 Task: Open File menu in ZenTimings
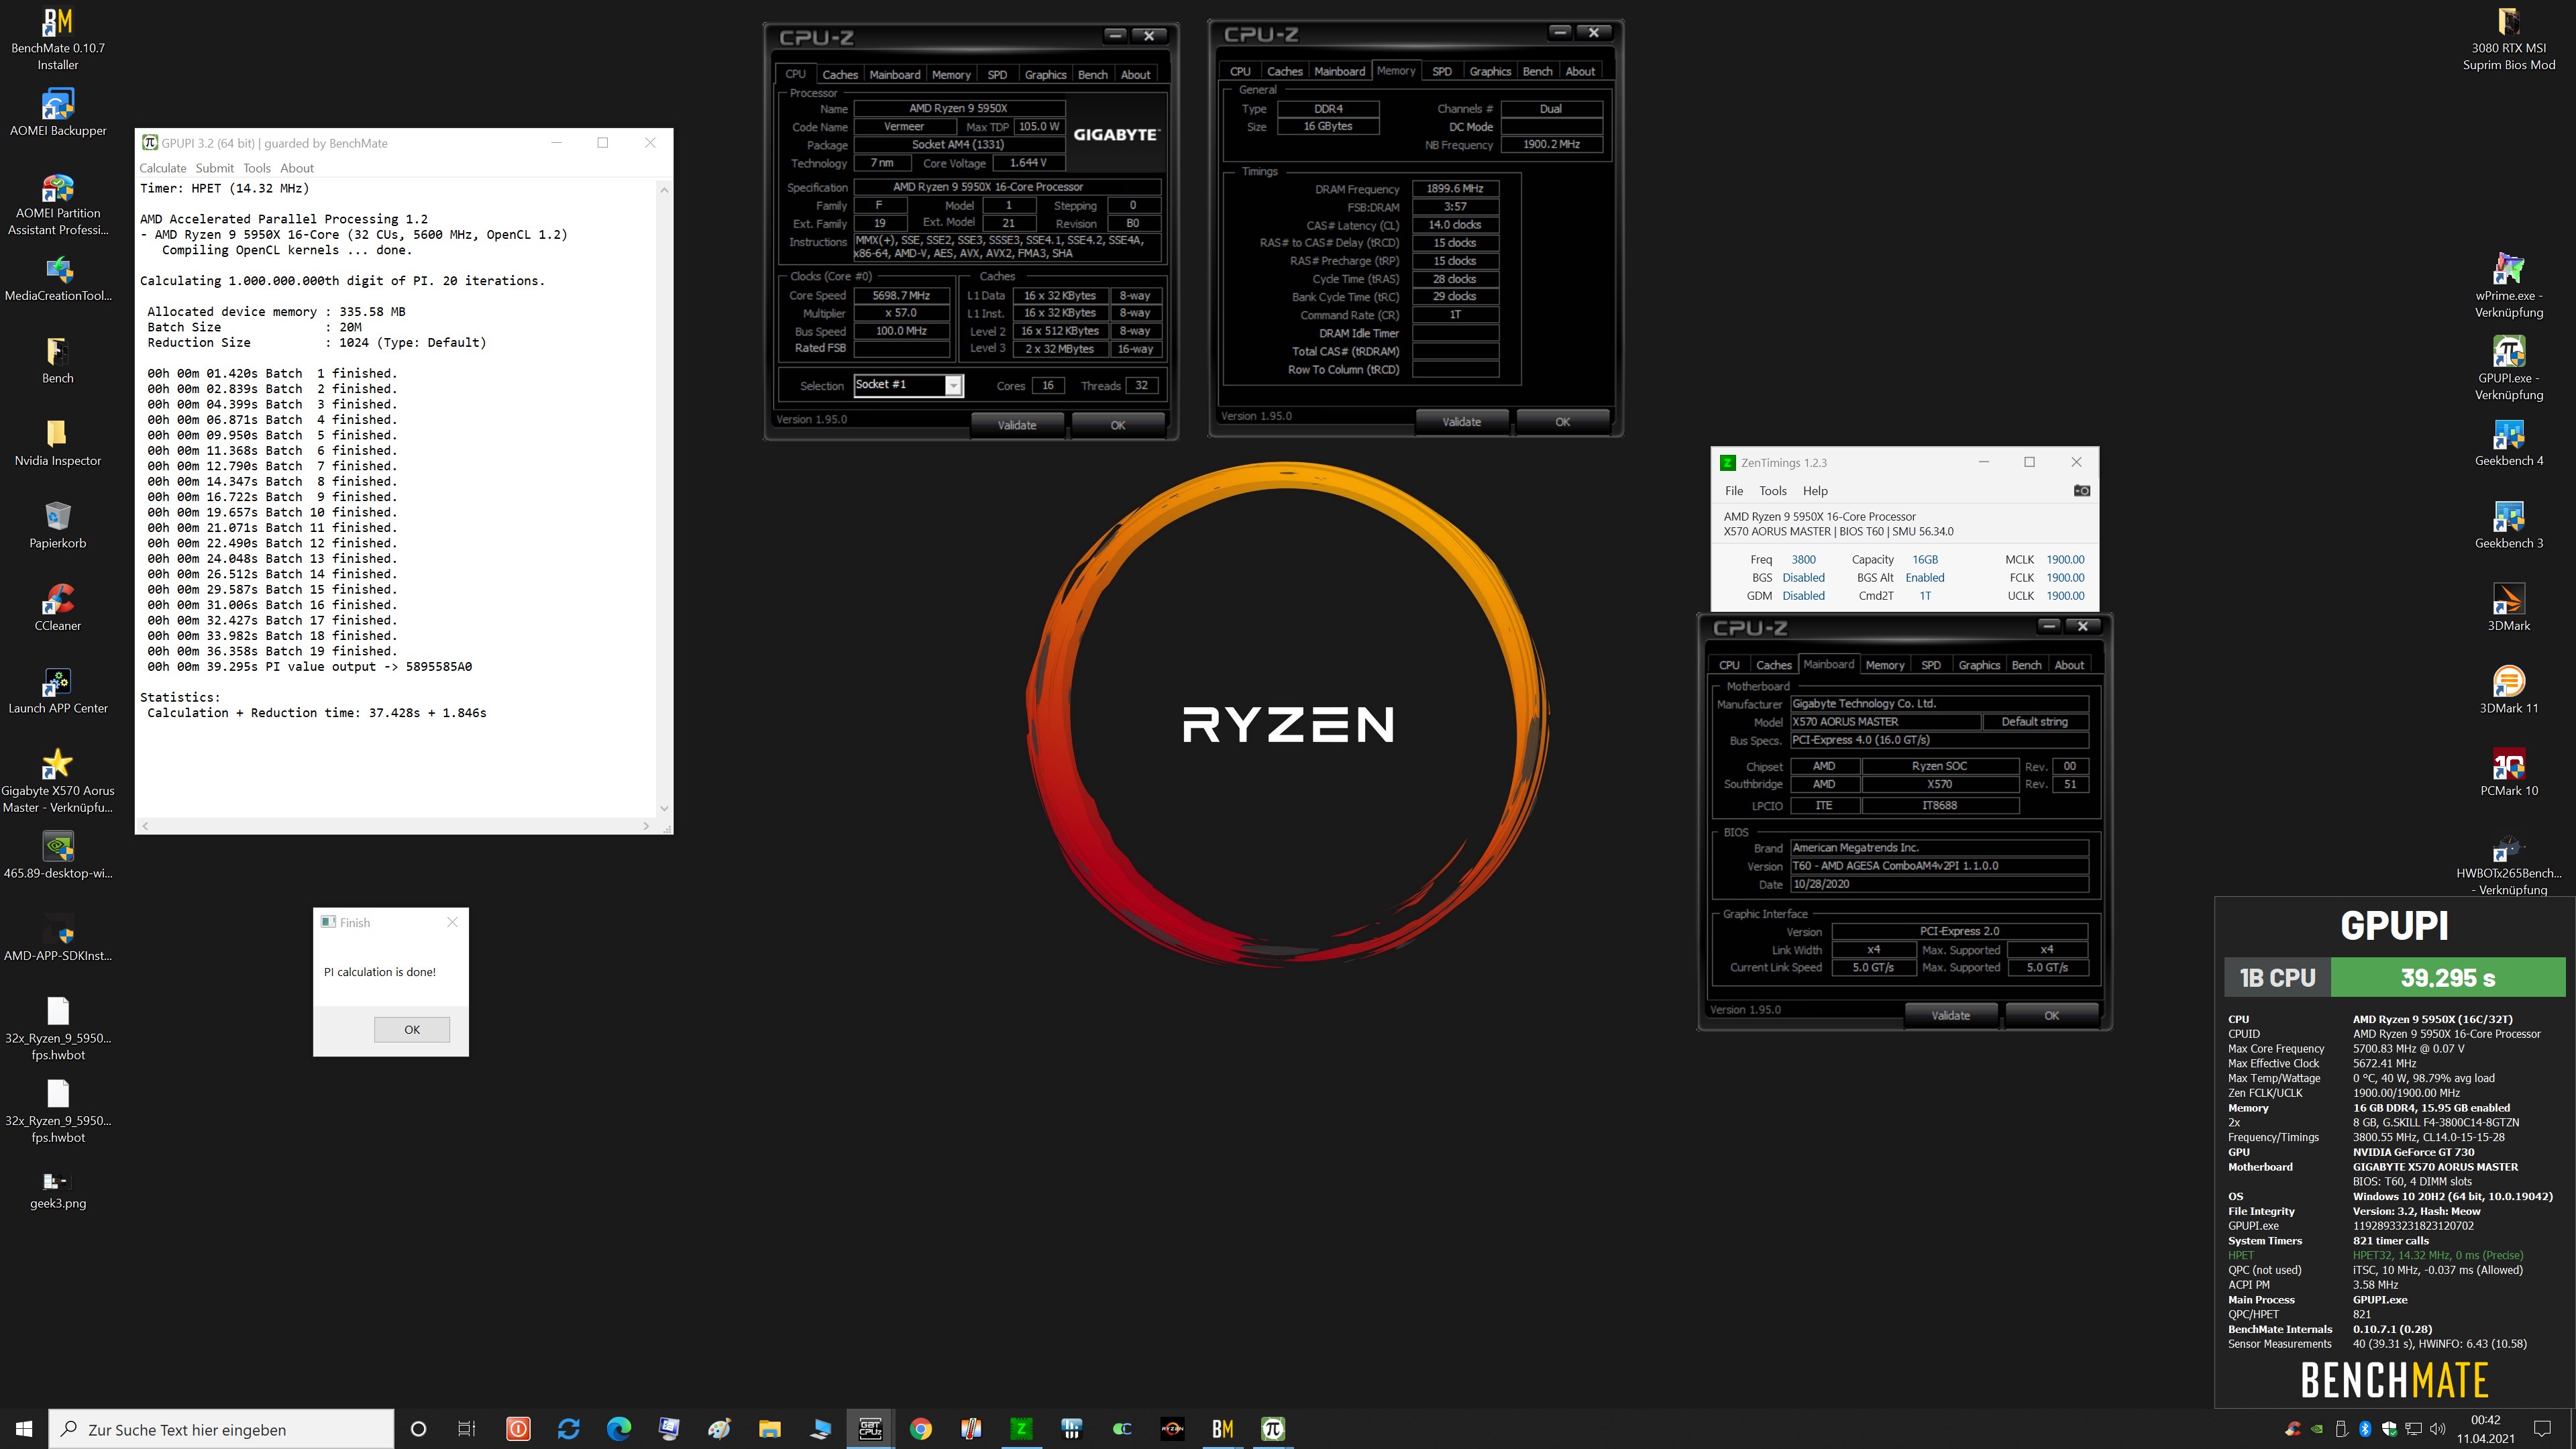pos(1734,491)
